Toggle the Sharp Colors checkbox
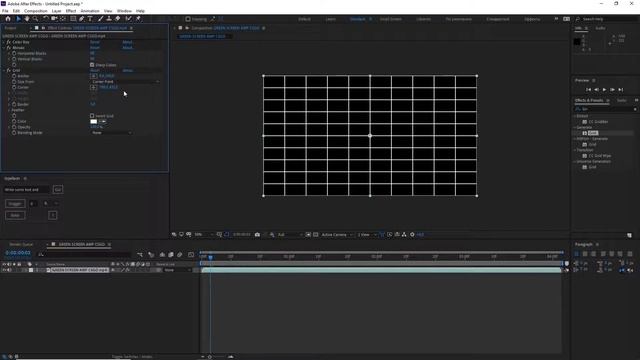Image resolution: width=640 pixels, height=360 pixels. pyautogui.click(x=92, y=65)
